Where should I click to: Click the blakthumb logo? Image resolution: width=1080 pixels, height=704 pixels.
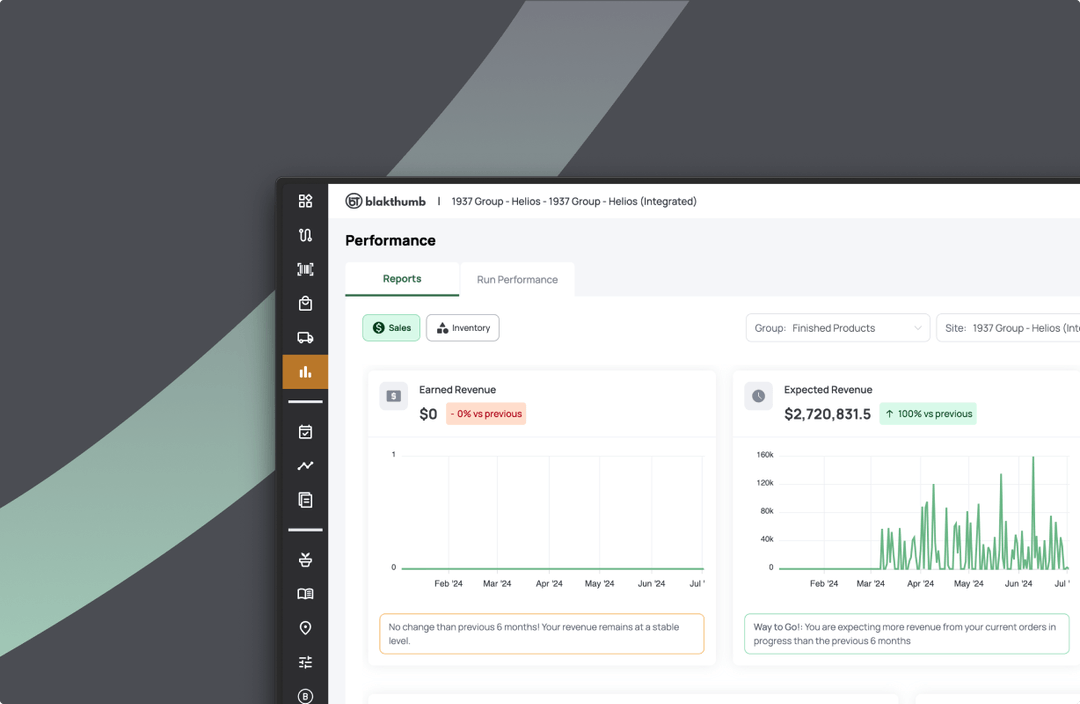coord(385,201)
